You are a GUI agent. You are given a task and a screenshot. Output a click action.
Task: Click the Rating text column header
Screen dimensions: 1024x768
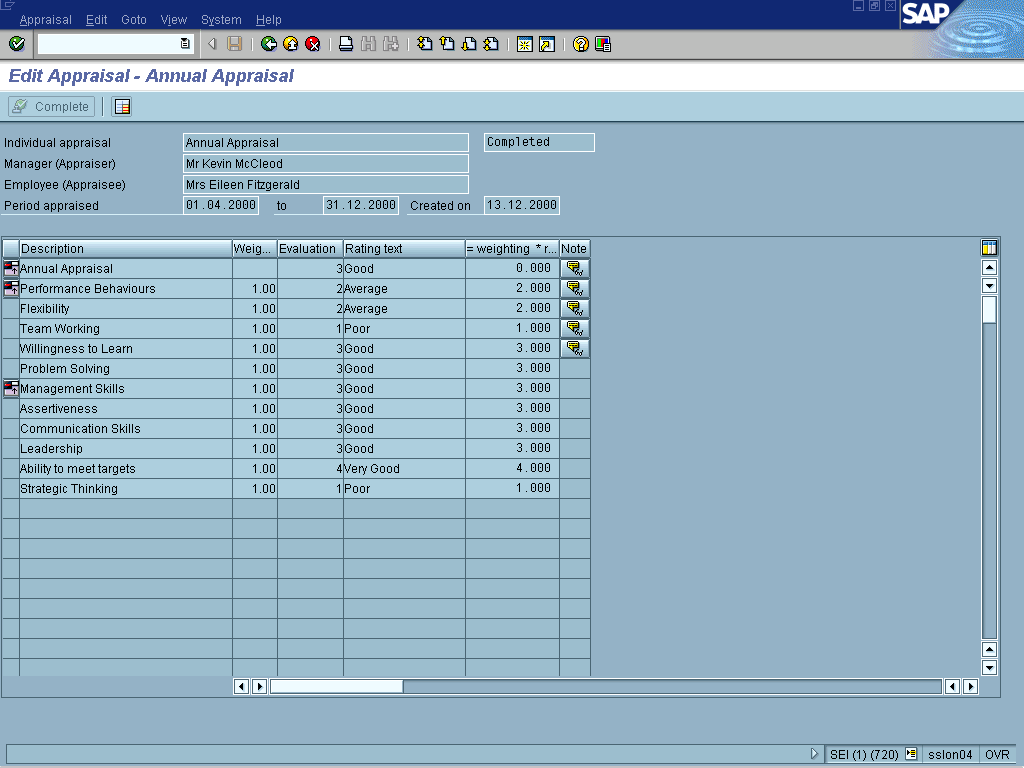[404, 249]
